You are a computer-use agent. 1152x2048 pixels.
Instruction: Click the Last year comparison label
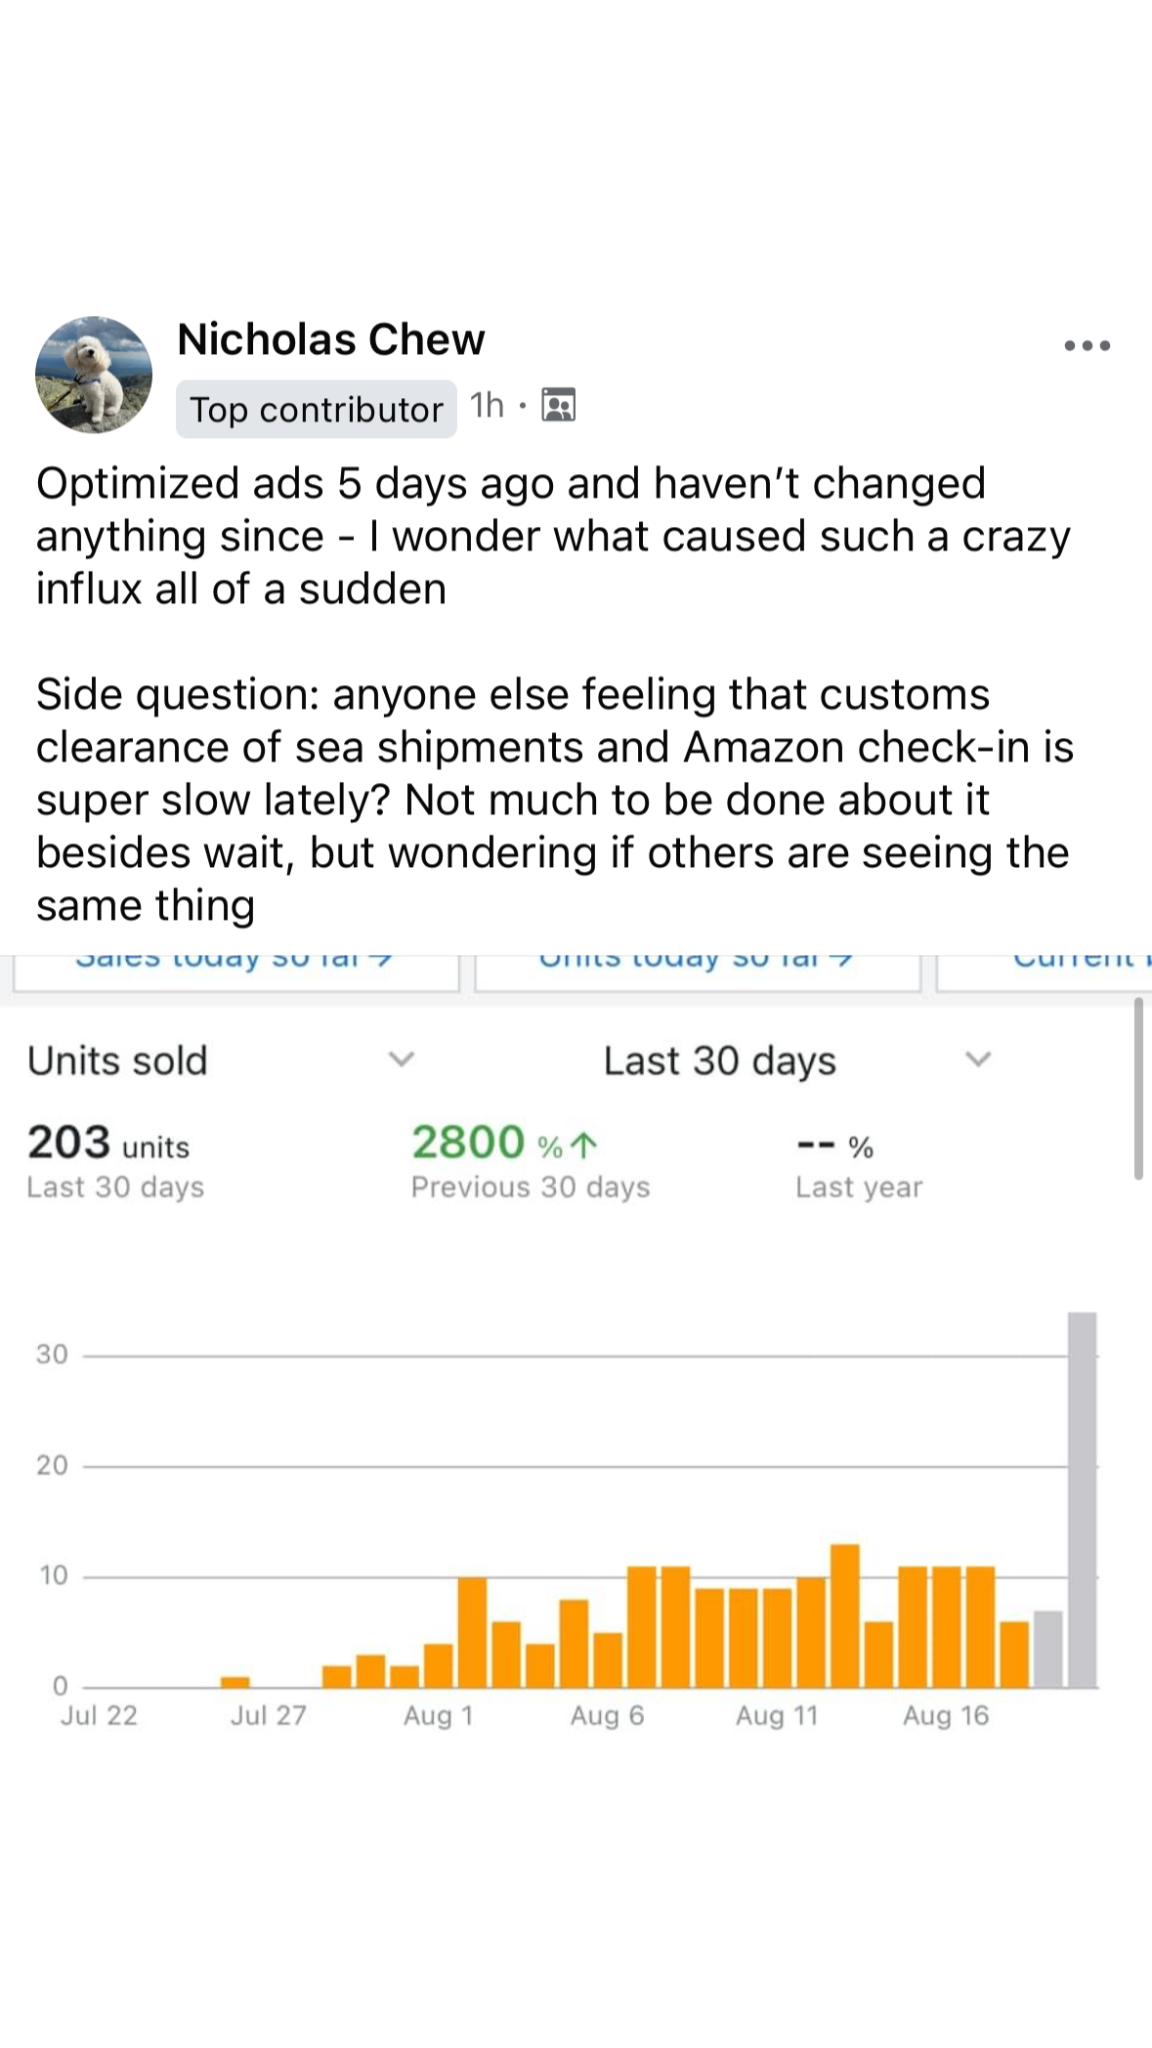pyautogui.click(x=859, y=1187)
